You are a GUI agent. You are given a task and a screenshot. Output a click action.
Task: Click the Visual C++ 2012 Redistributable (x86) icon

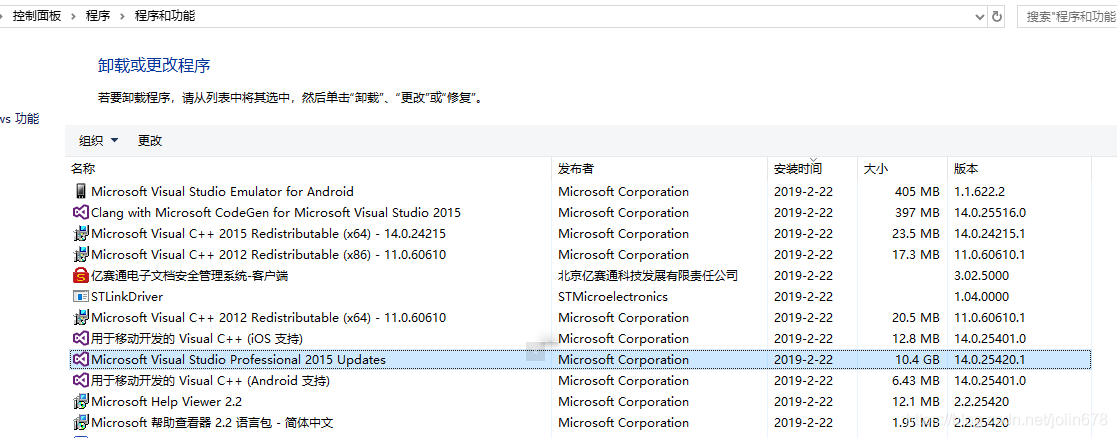click(80, 254)
